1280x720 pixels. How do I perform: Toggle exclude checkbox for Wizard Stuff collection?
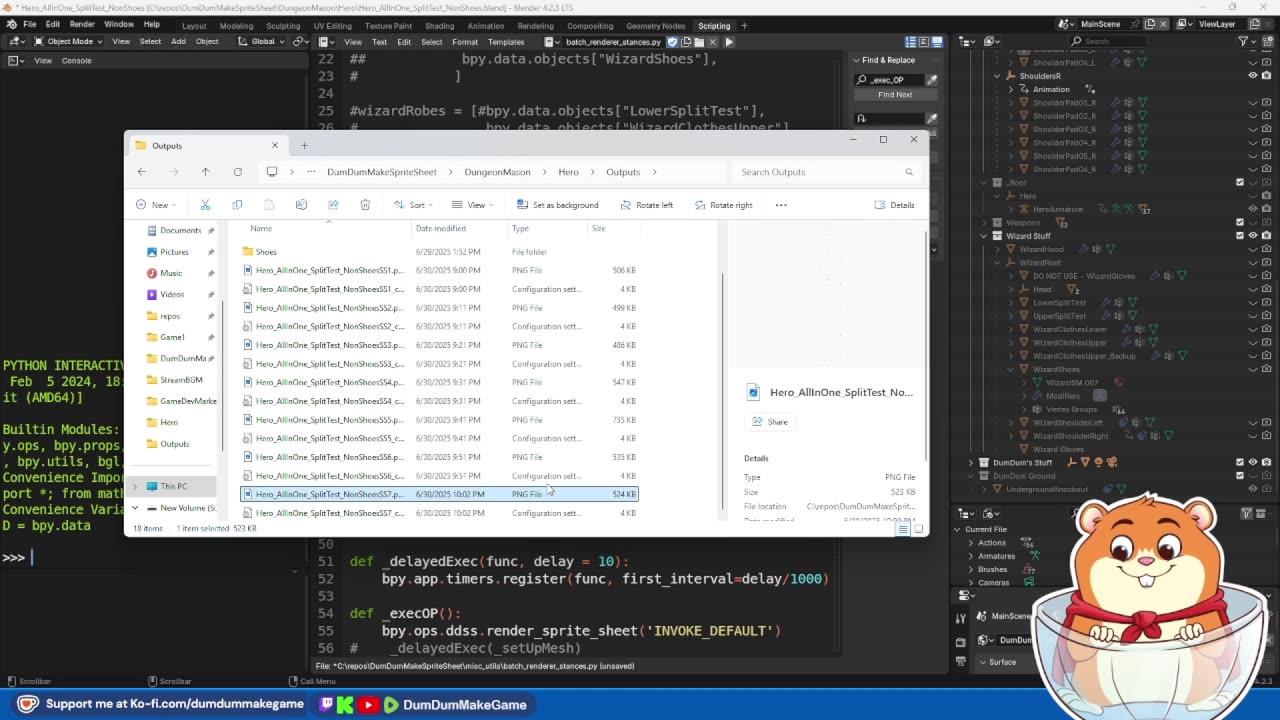pyautogui.click(x=1240, y=236)
